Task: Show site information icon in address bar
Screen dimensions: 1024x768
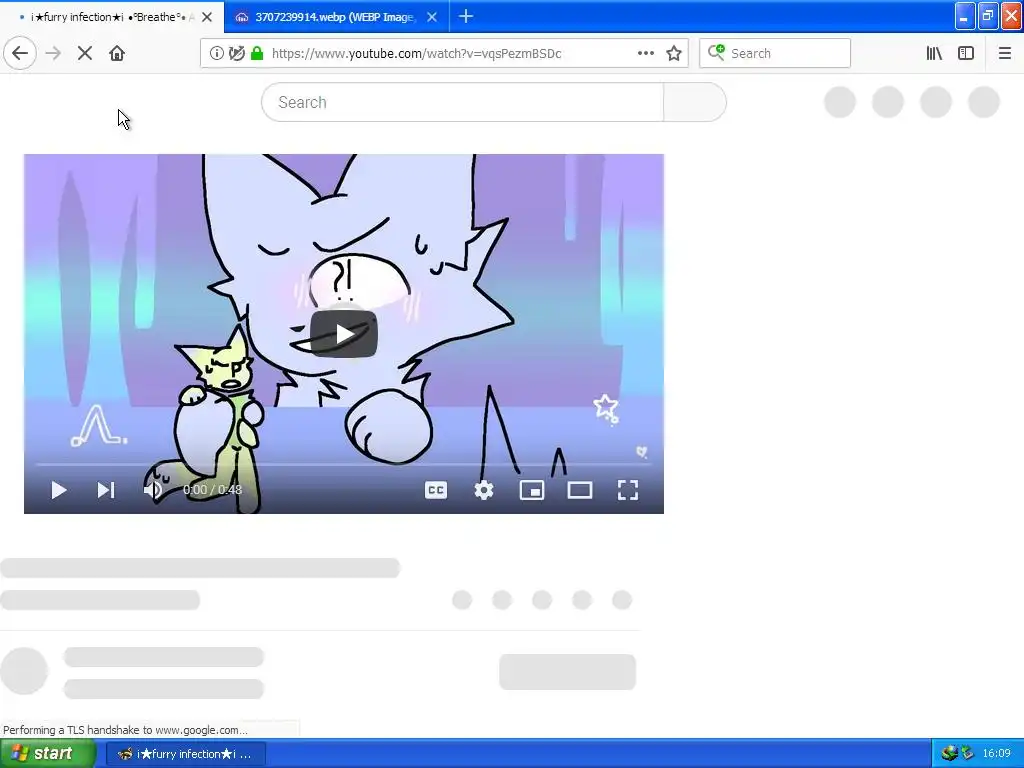Action: (216, 54)
